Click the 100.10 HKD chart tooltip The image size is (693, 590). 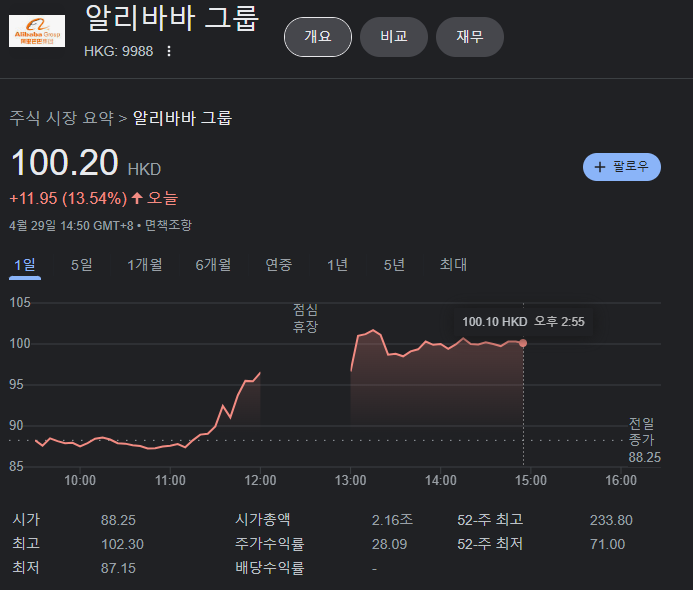[524, 322]
